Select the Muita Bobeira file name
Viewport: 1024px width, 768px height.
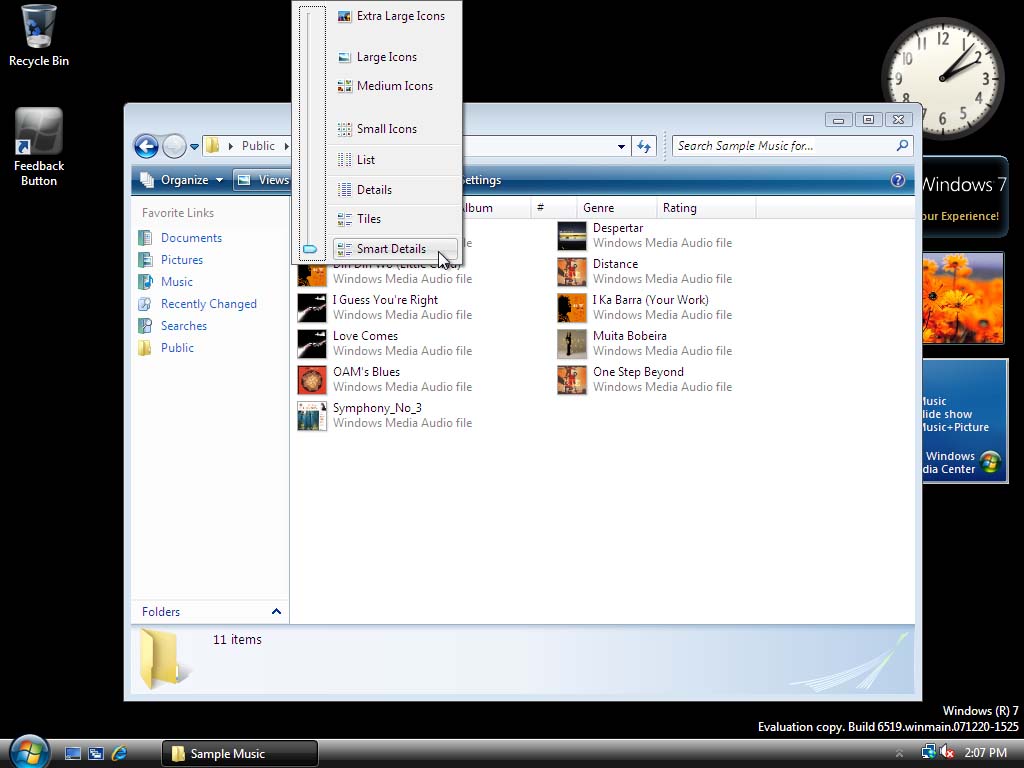(x=630, y=336)
